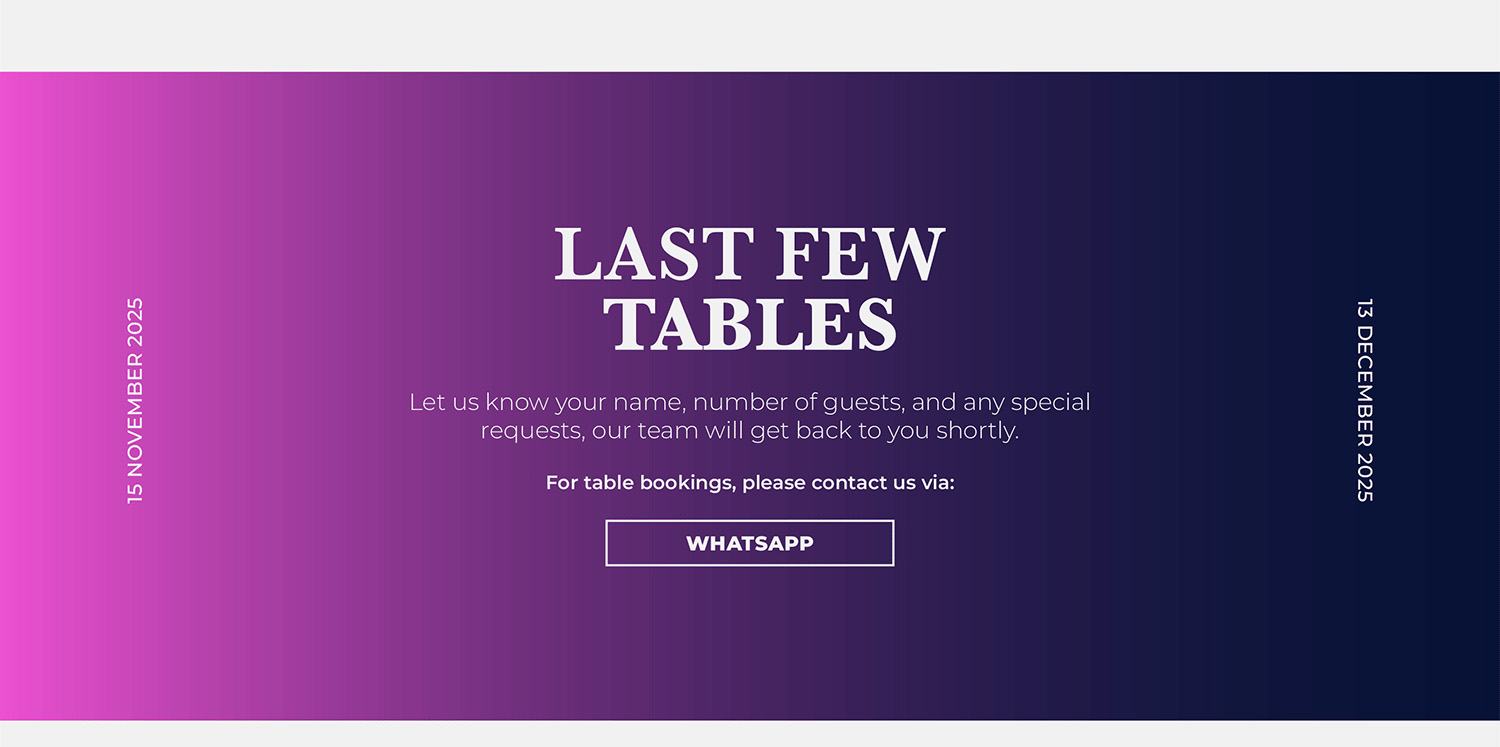1500x747 pixels.
Task: Click the 'Let us know your name' line
Action: 749,402
